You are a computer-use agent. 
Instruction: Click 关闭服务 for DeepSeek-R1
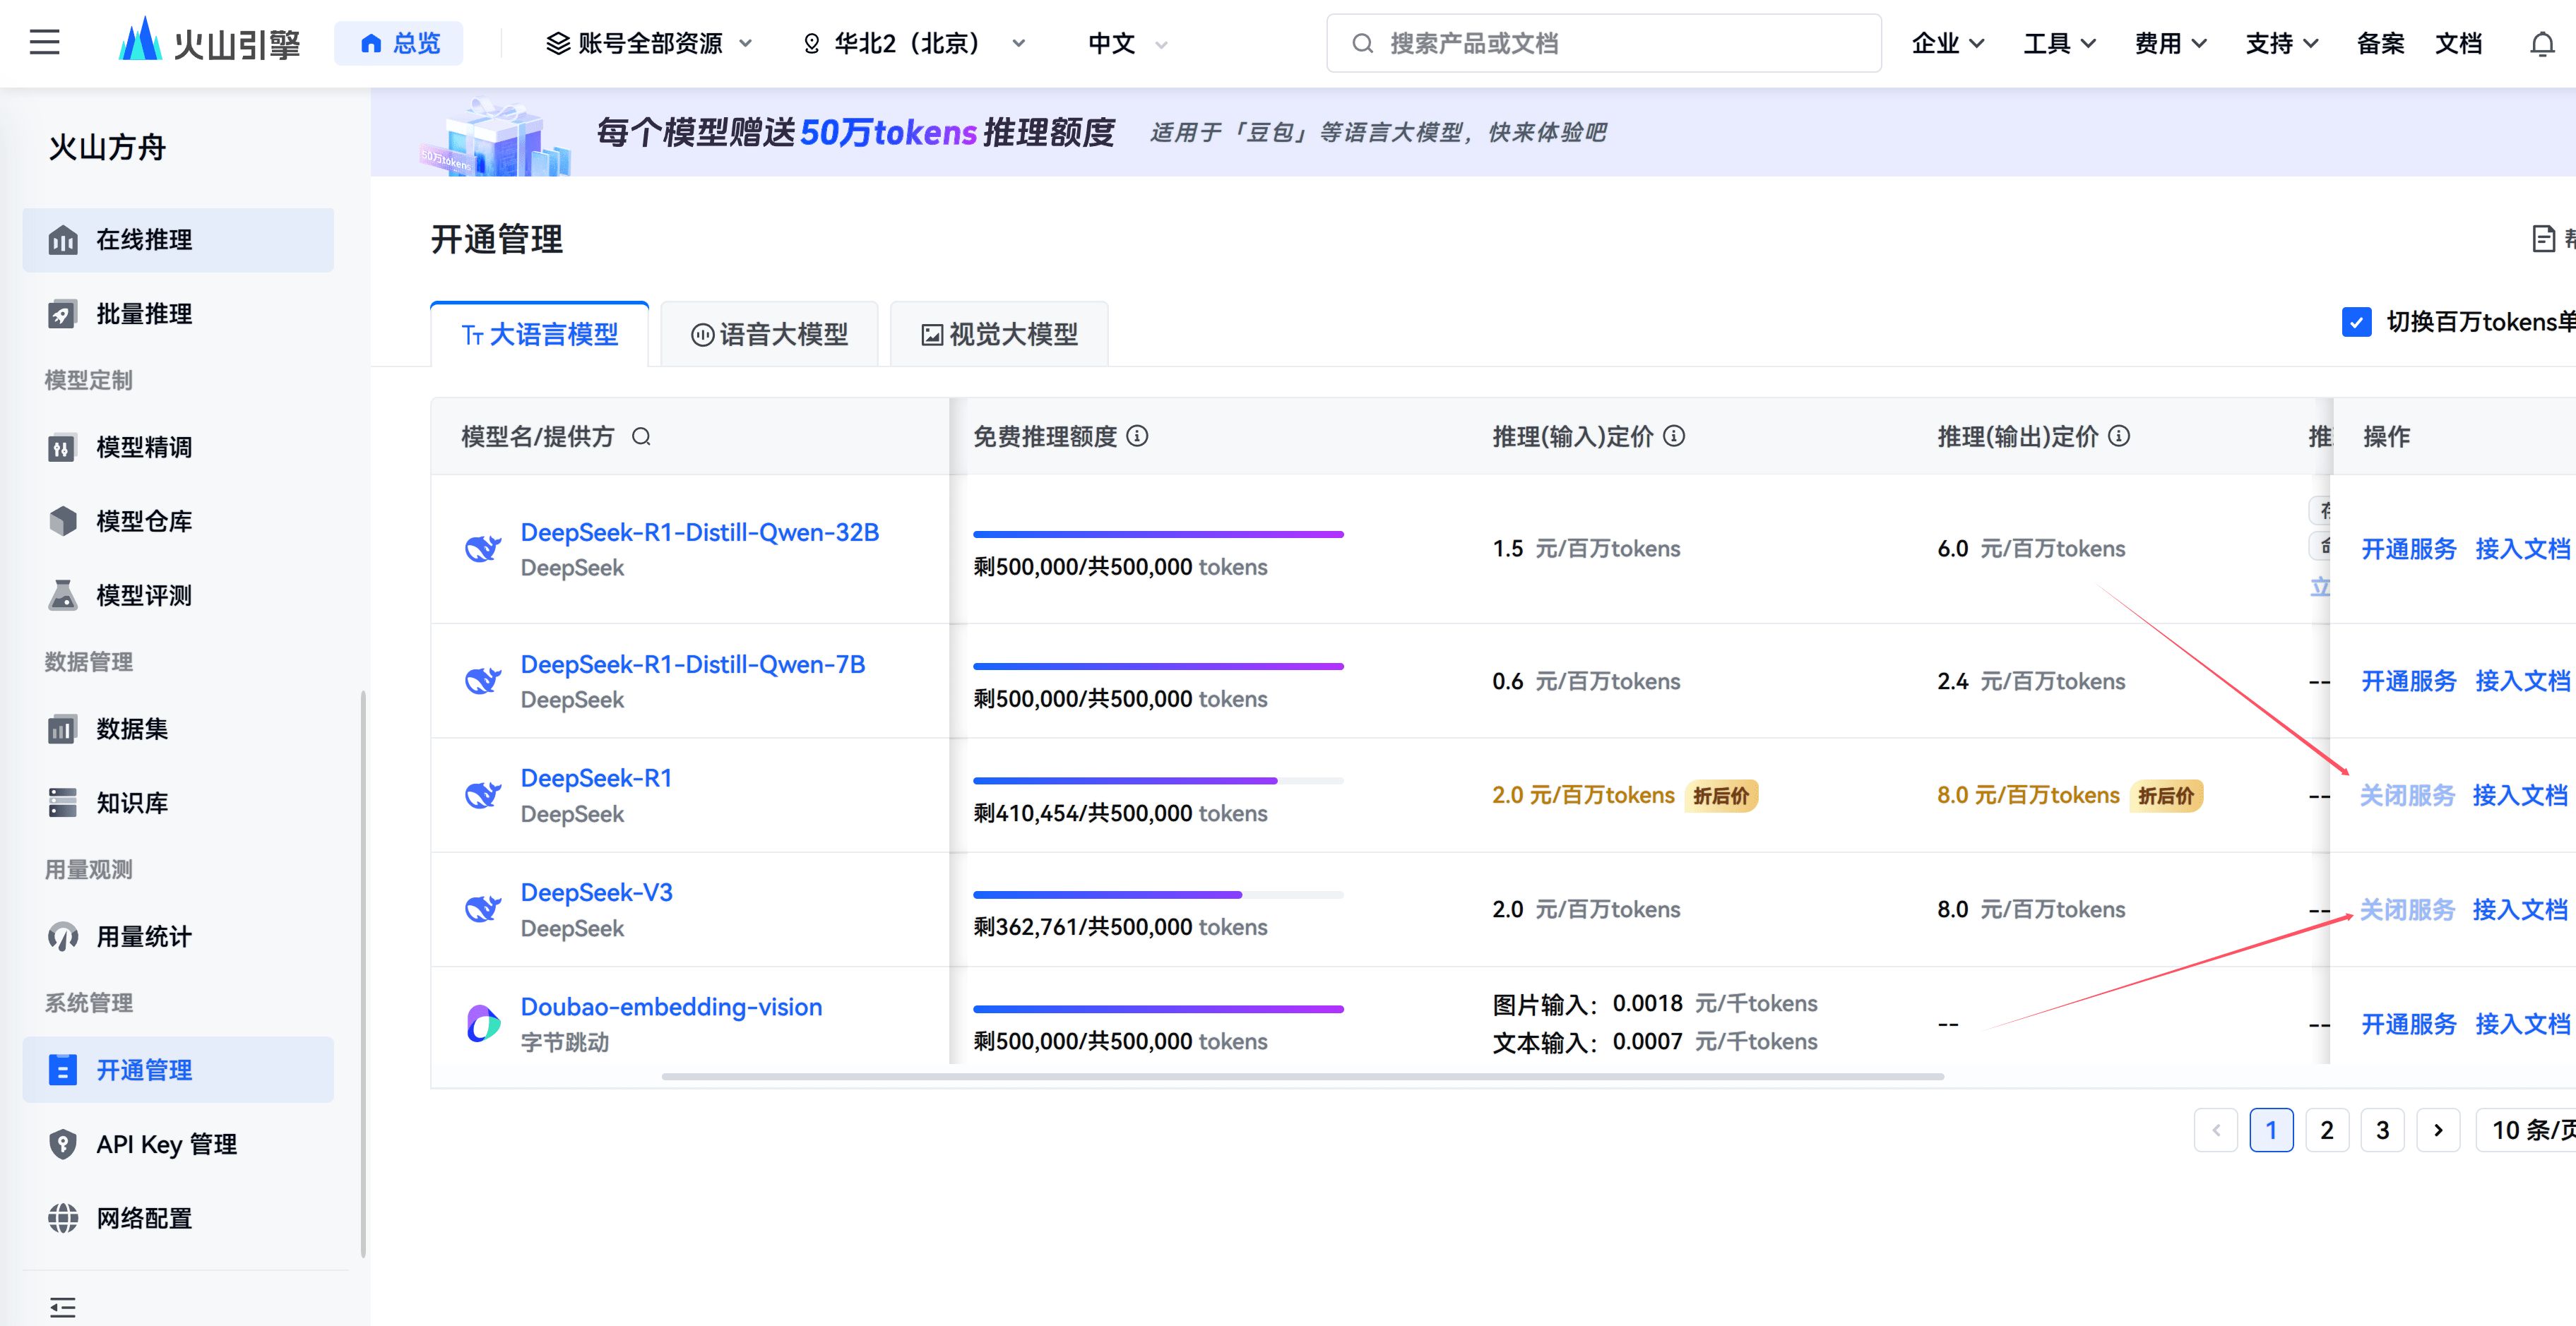(2407, 795)
